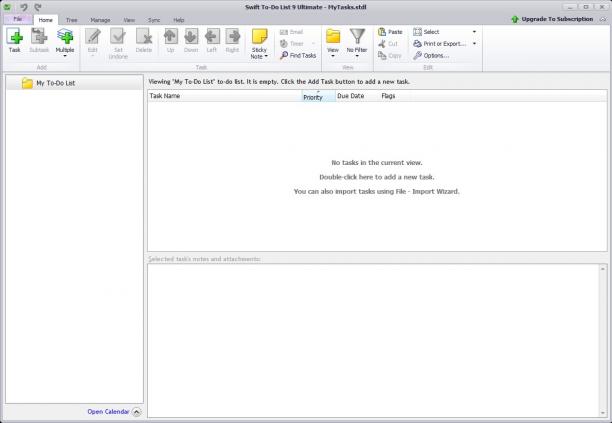Create a Sticky Note
The image size is (612, 423).
tap(259, 41)
